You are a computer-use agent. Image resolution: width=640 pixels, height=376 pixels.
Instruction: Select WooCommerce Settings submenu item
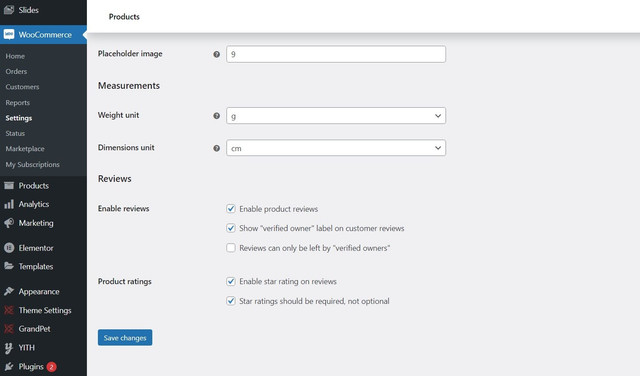coord(19,118)
